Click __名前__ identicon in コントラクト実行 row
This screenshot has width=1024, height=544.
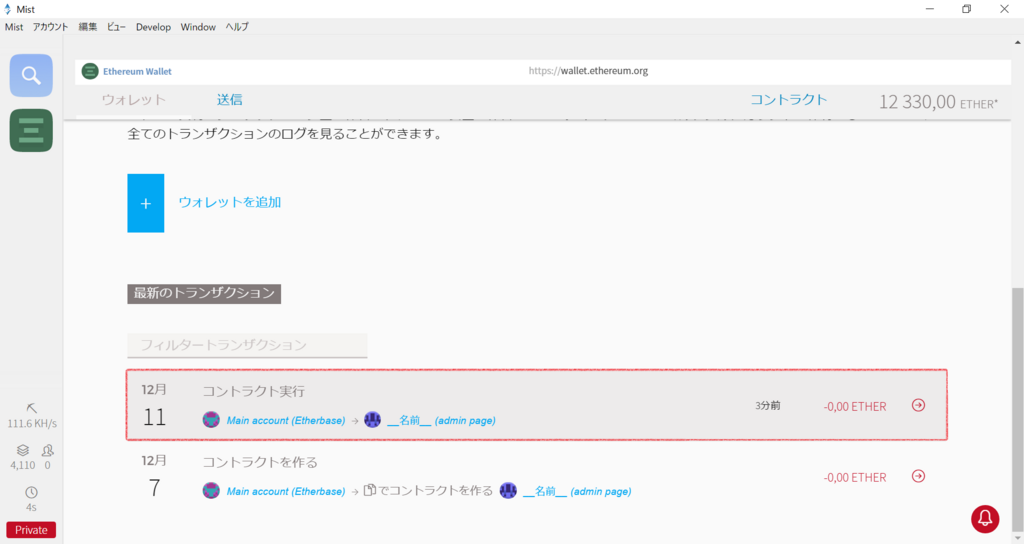[x=372, y=420]
